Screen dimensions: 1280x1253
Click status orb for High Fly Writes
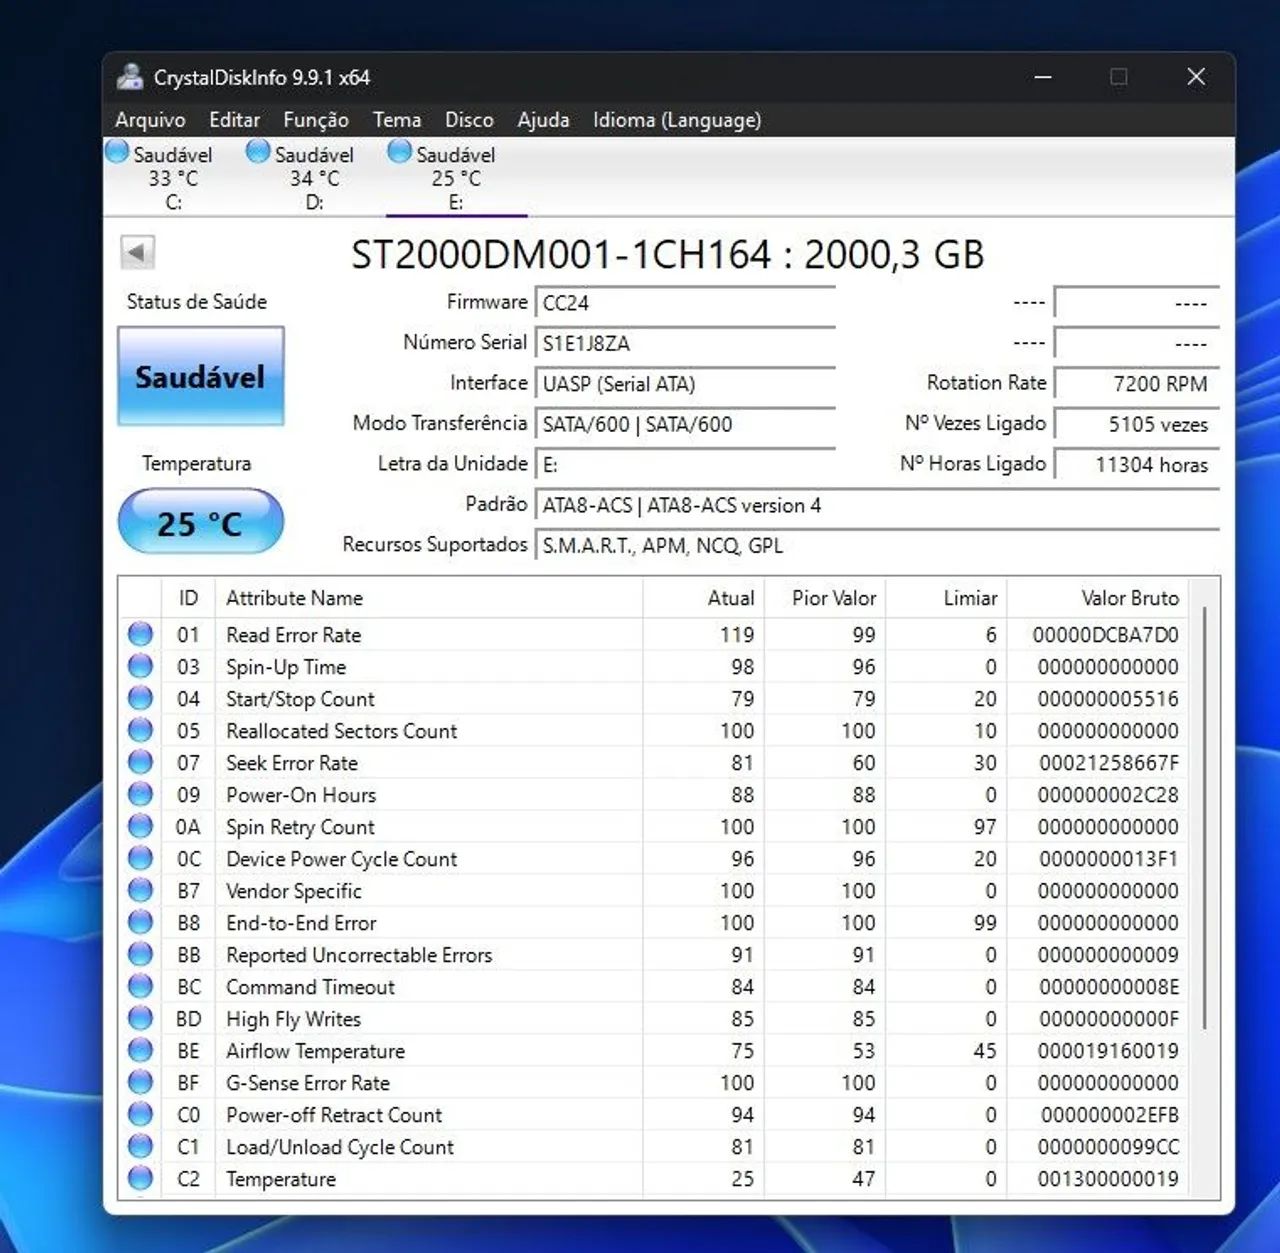(x=140, y=1018)
